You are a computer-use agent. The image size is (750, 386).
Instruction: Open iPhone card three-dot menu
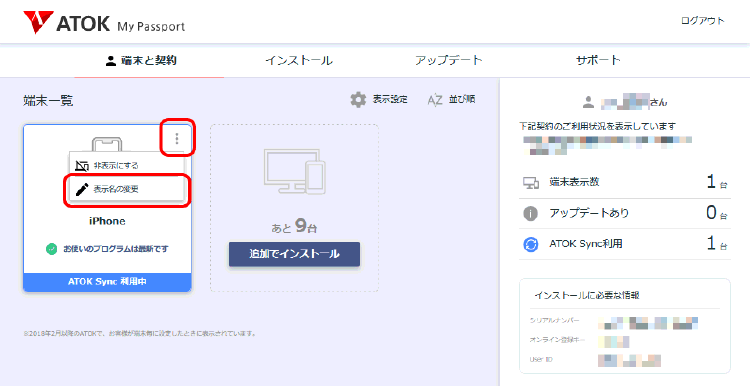pyautogui.click(x=177, y=138)
